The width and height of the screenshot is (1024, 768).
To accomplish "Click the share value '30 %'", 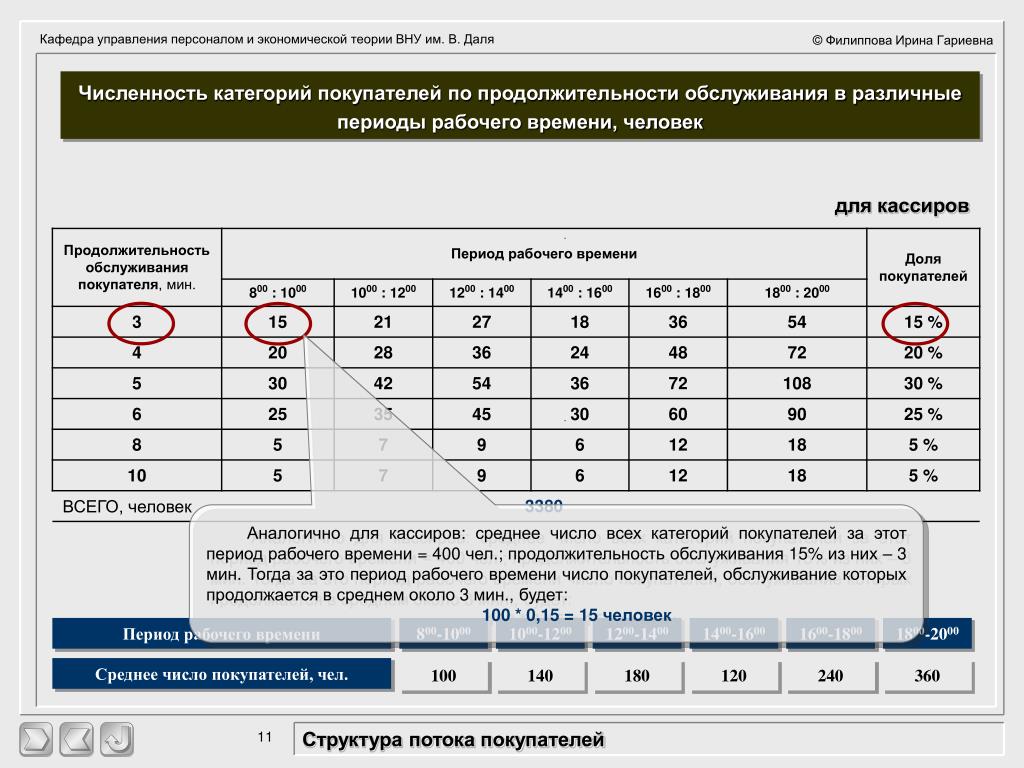I will click(x=923, y=383).
